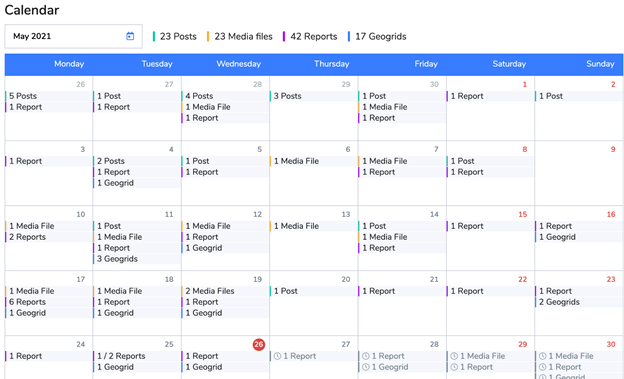Click clock icon beside May 28 Report
This screenshot has width=624, height=379.
(366, 356)
